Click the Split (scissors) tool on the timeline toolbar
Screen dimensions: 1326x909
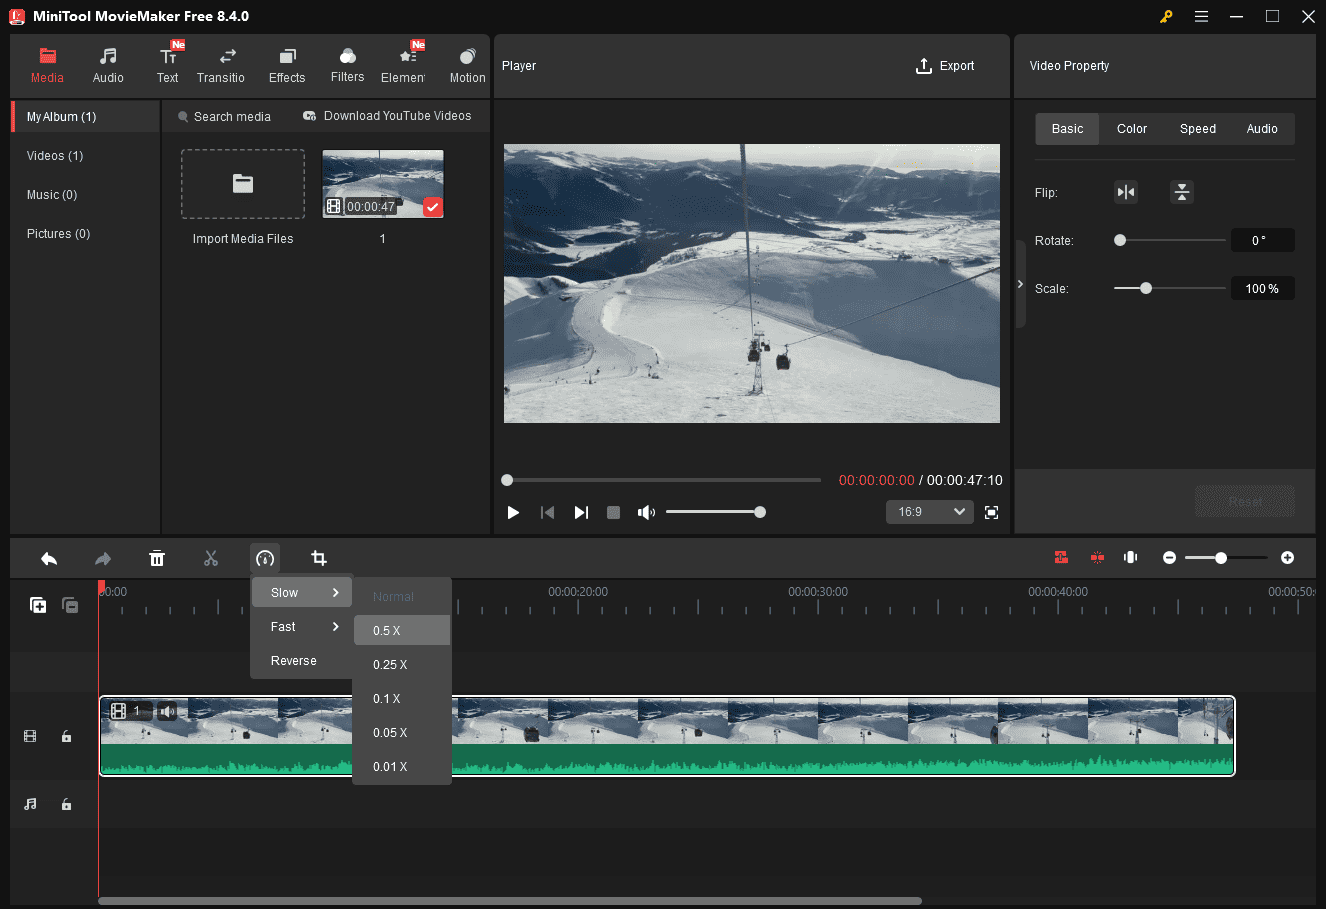tap(211, 558)
